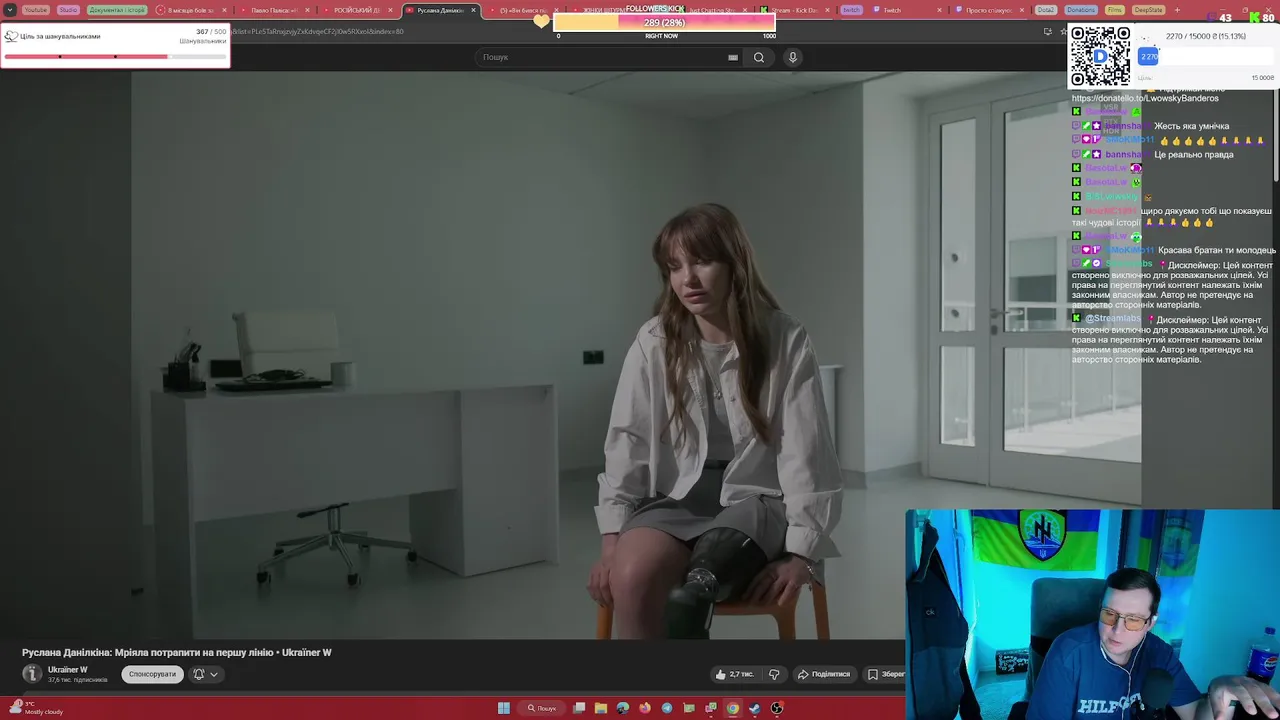Click the chat panel scrollbar
Viewport: 1280px width, 720px height.
pyautogui.click(x=1276, y=135)
